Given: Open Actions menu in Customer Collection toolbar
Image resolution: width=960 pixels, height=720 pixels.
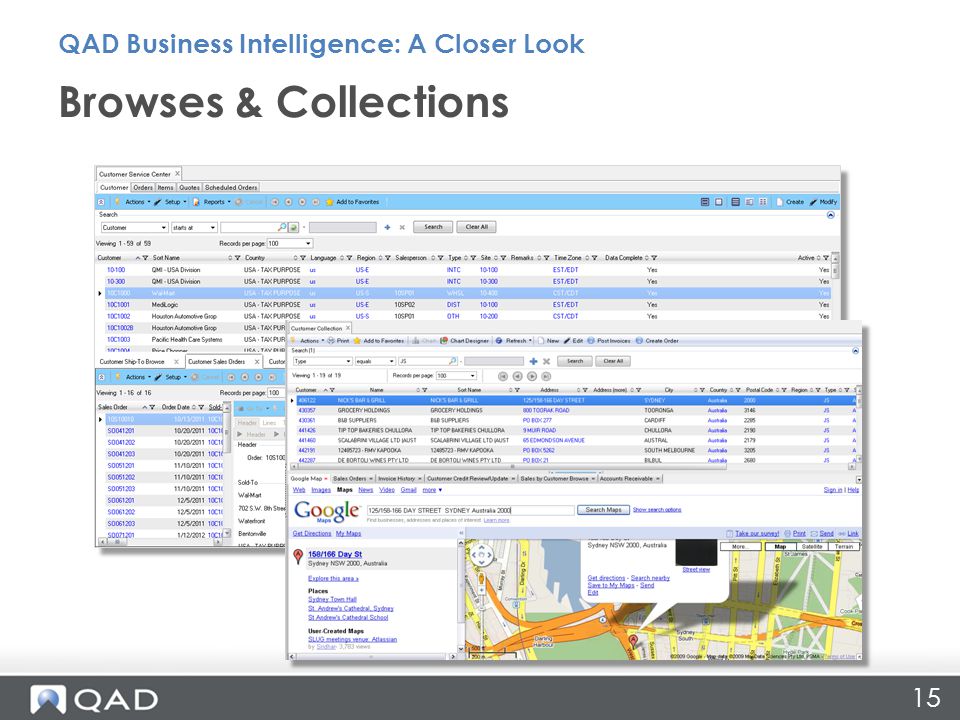Looking at the screenshot, I should click(x=312, y=341).
